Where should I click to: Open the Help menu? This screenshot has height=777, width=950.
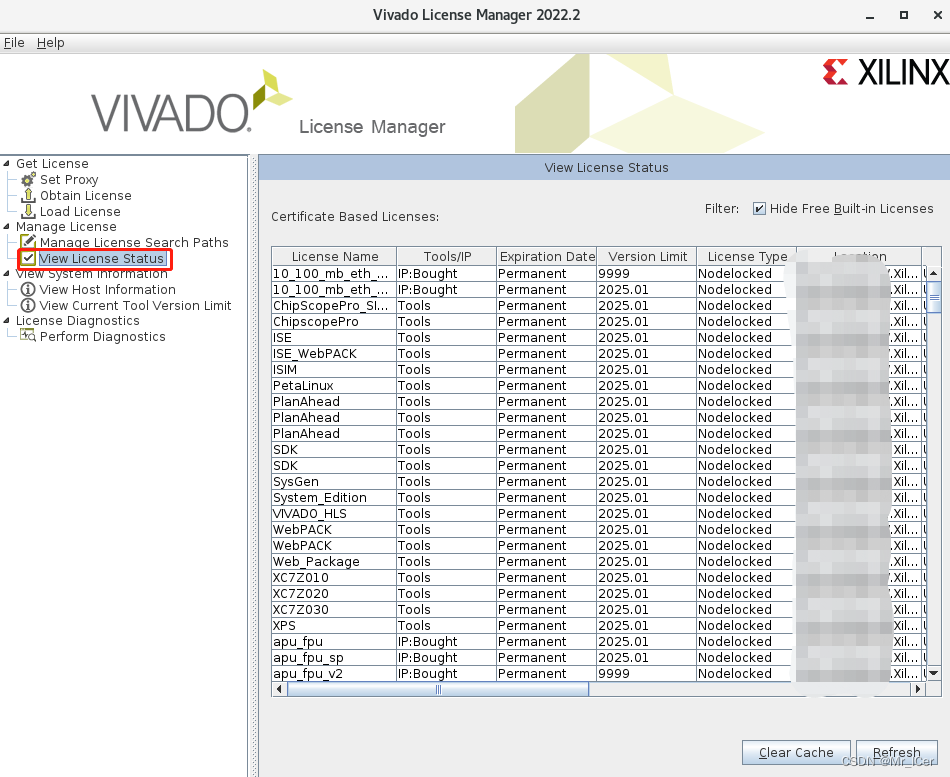coord(50,42)
